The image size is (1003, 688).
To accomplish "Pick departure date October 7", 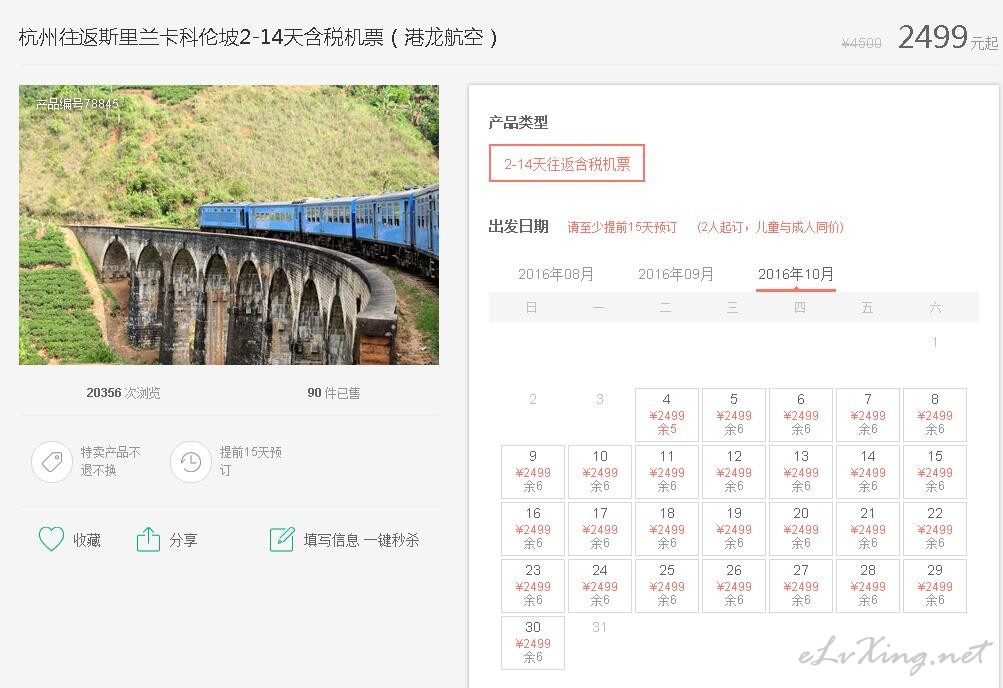I will 868,414.
